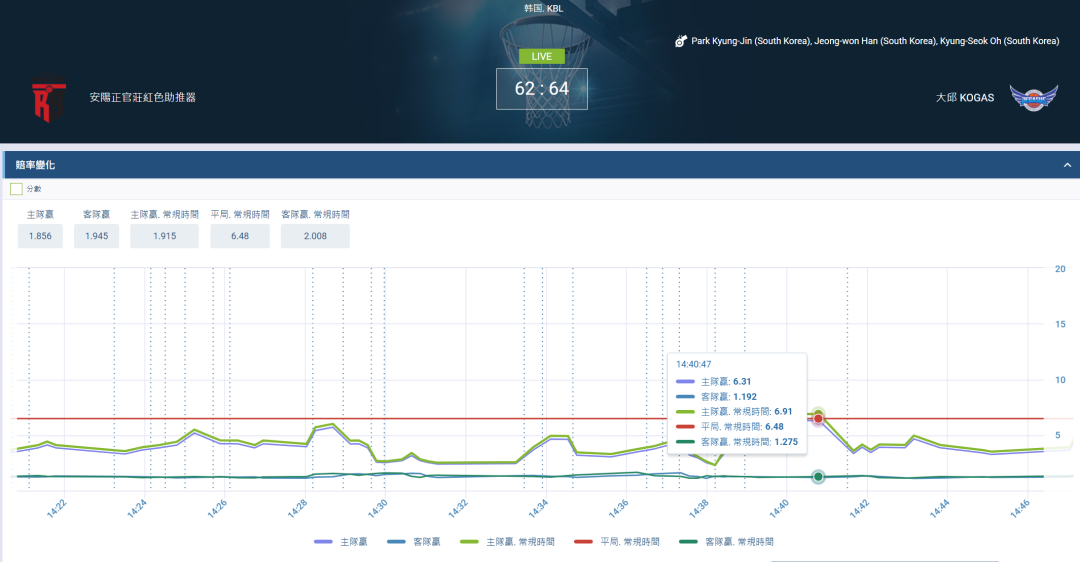This screenshot has height=562, width=1080.
Task: Click the 韩国. KBL league label
Action: pos(543,8)
